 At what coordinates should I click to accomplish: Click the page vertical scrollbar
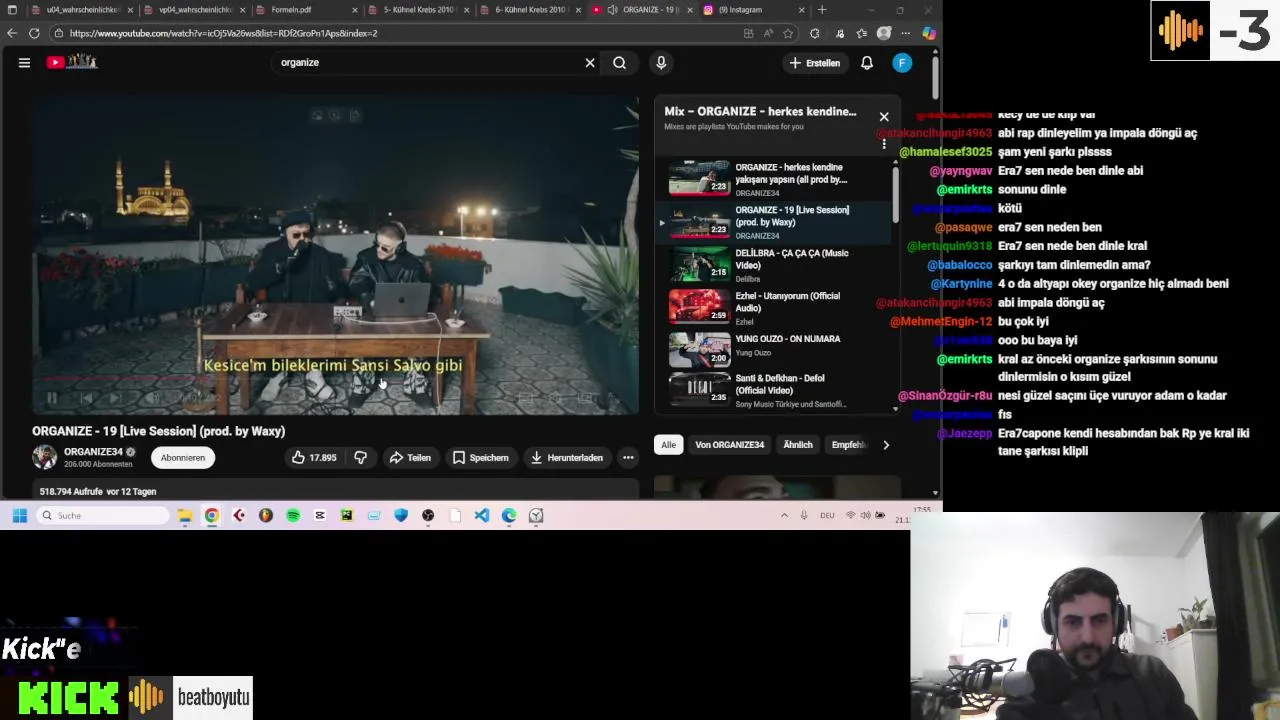tap(935, 80)
